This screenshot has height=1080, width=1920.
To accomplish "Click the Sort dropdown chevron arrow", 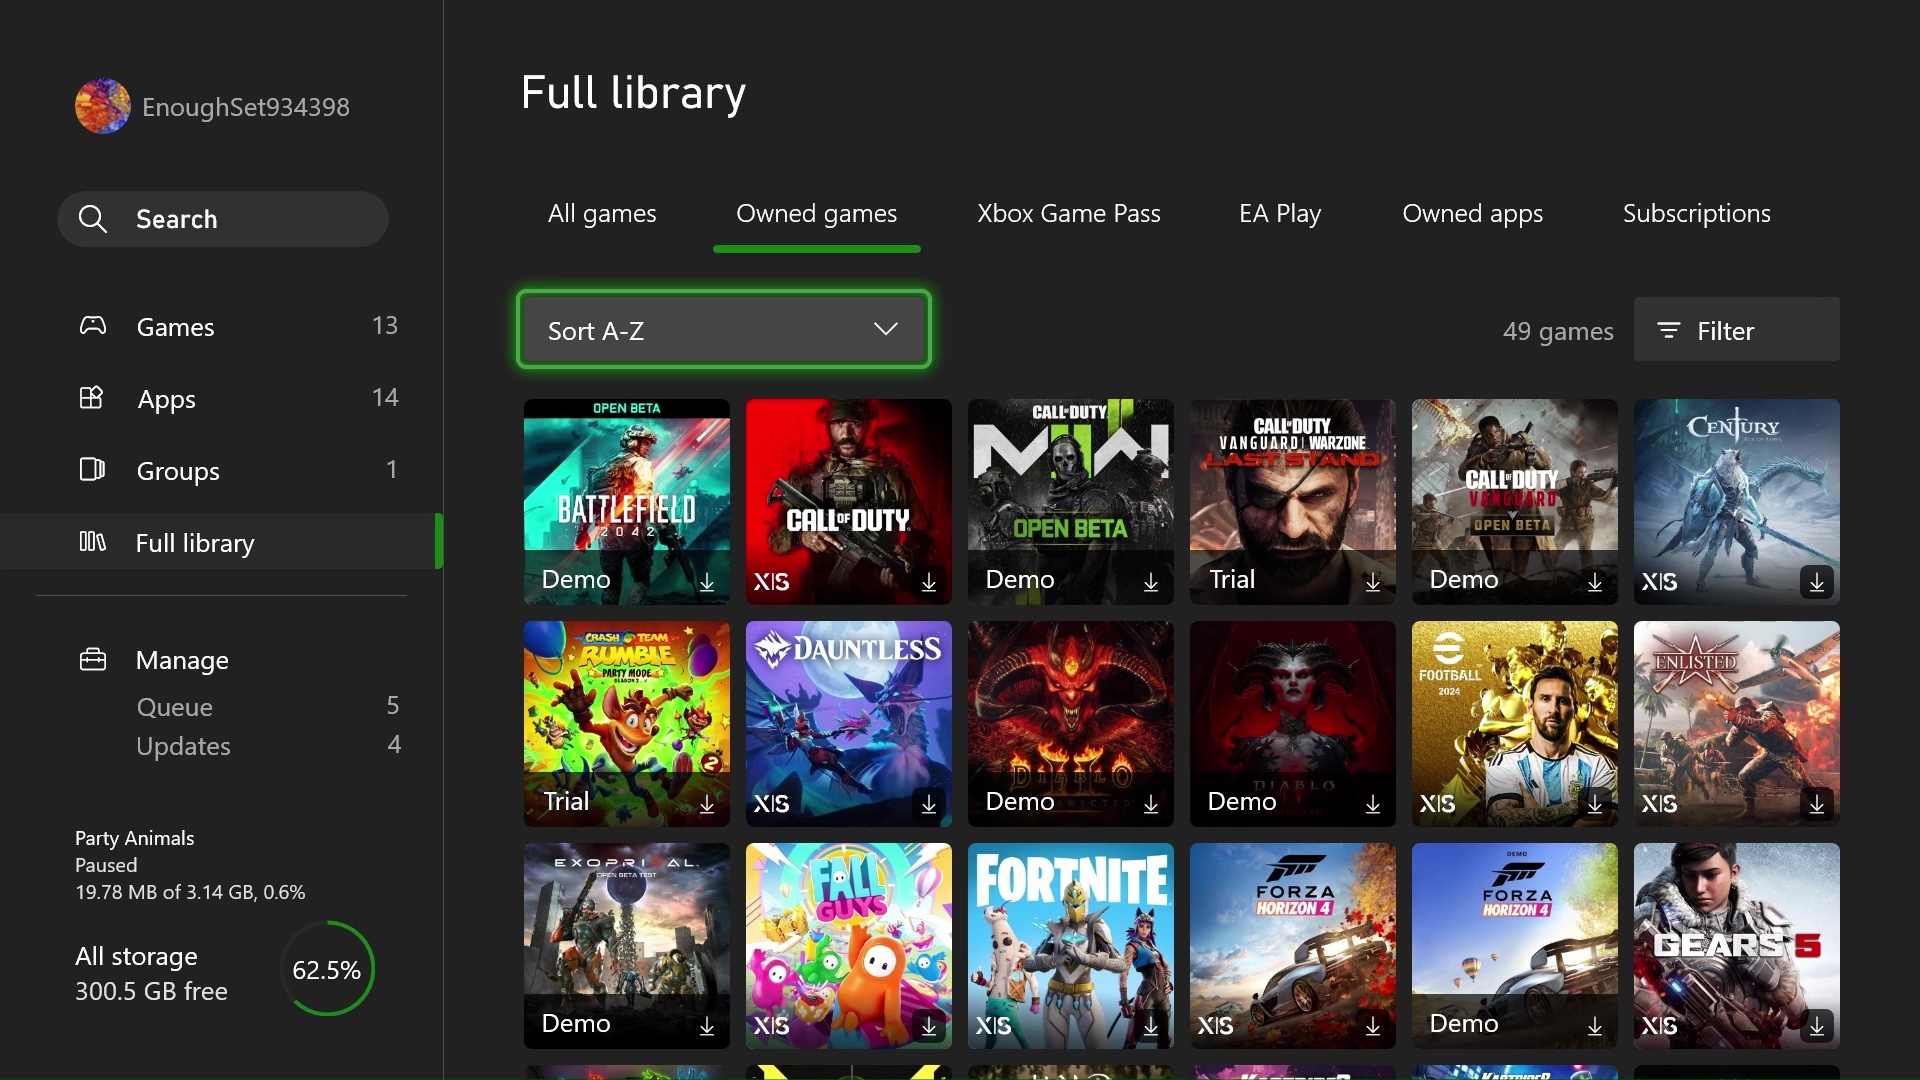I will (x=885, y=329).
